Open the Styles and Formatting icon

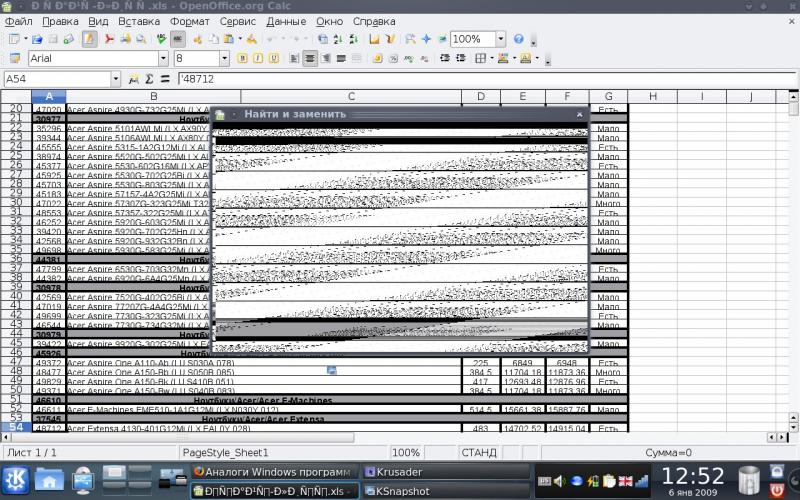pos(15,58)
